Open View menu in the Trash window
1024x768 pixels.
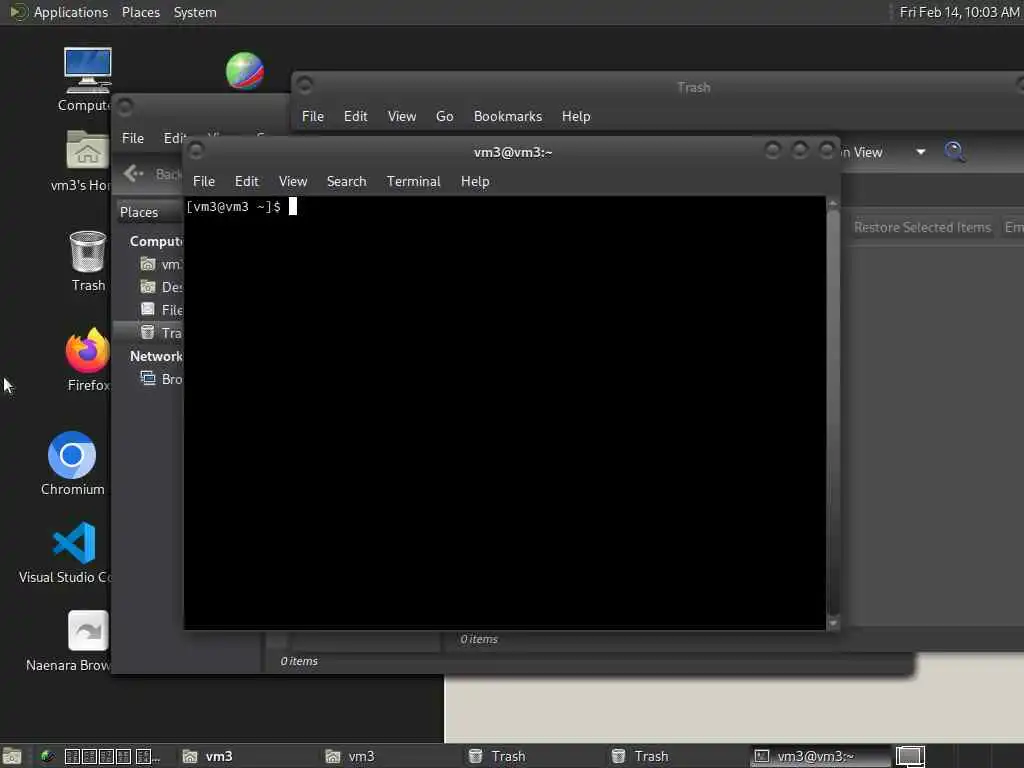402,116
